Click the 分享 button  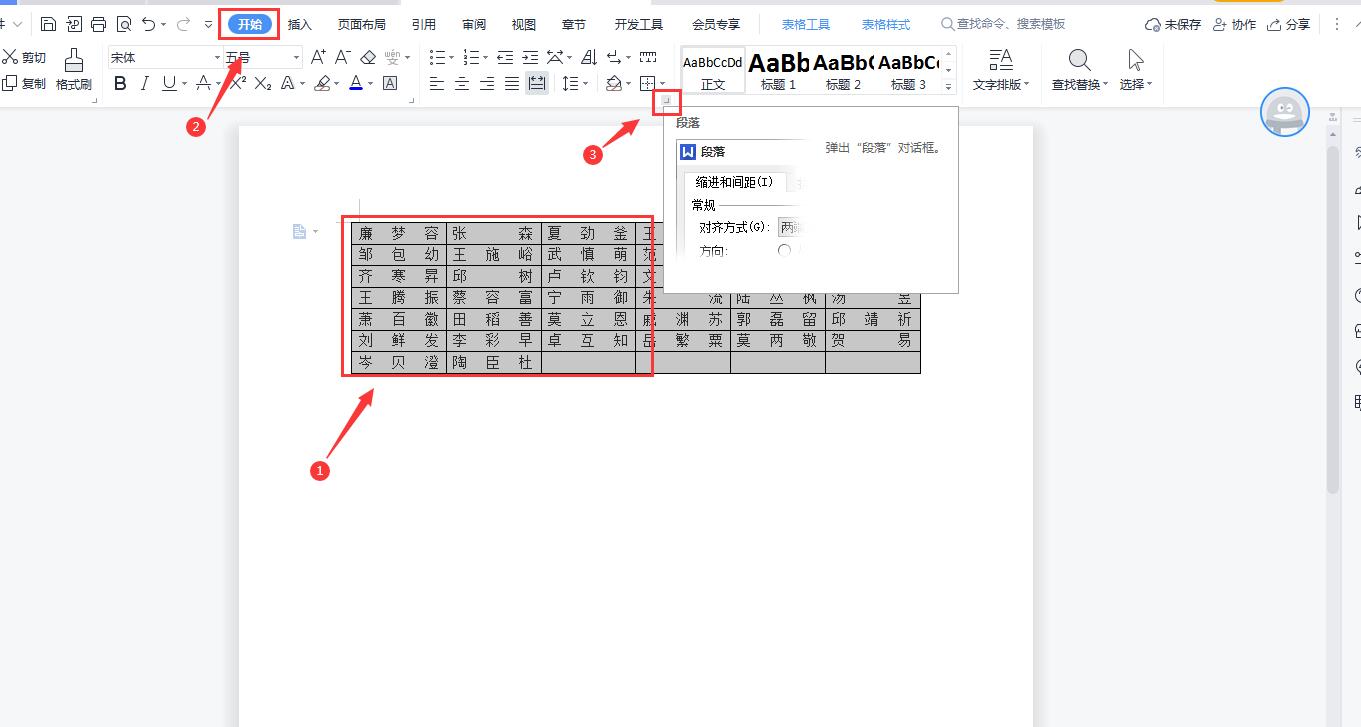[1288, 24]
